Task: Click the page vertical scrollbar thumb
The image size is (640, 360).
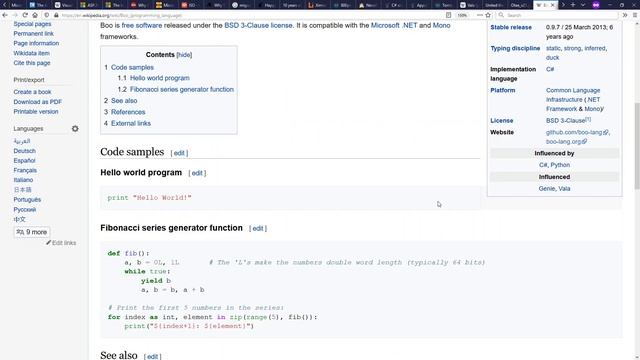Action: pyautogui.click(x=637, y=146)
